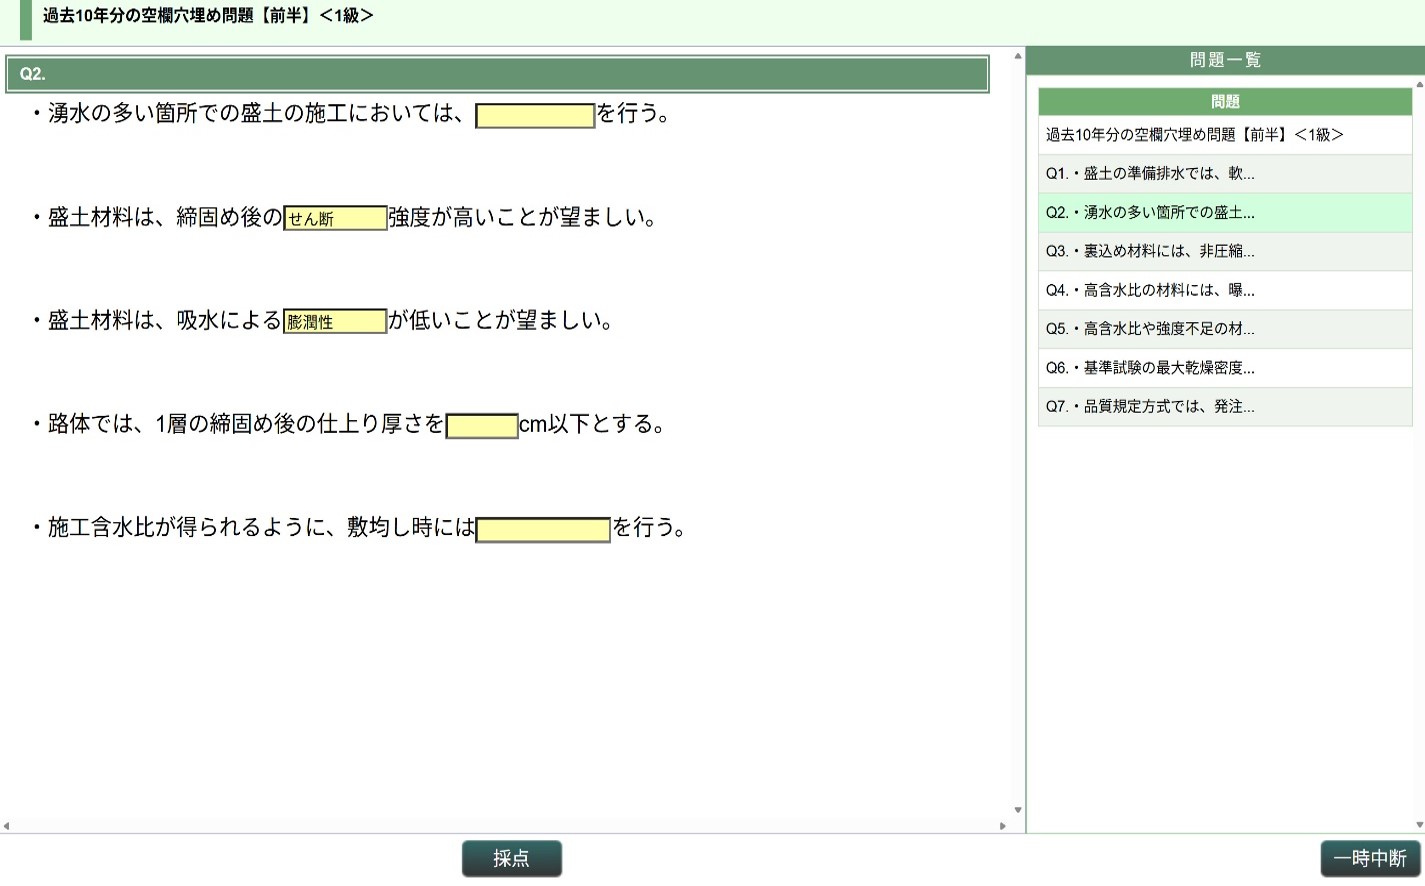Click the 採点 grading button
This screenshot has width=1425, height=886.
(x=511, y=858)
